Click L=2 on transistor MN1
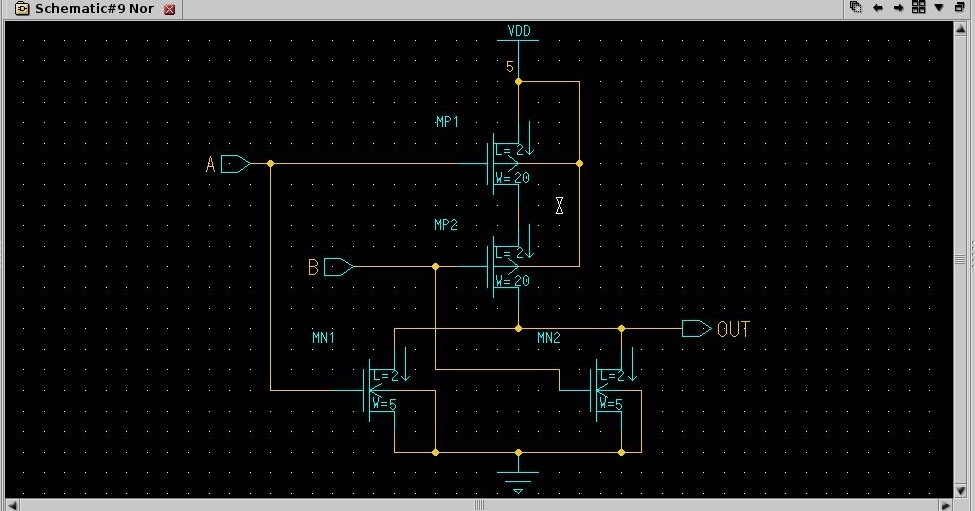The width and height of the screenshot is (975, 511). click(x=386, y=376)
